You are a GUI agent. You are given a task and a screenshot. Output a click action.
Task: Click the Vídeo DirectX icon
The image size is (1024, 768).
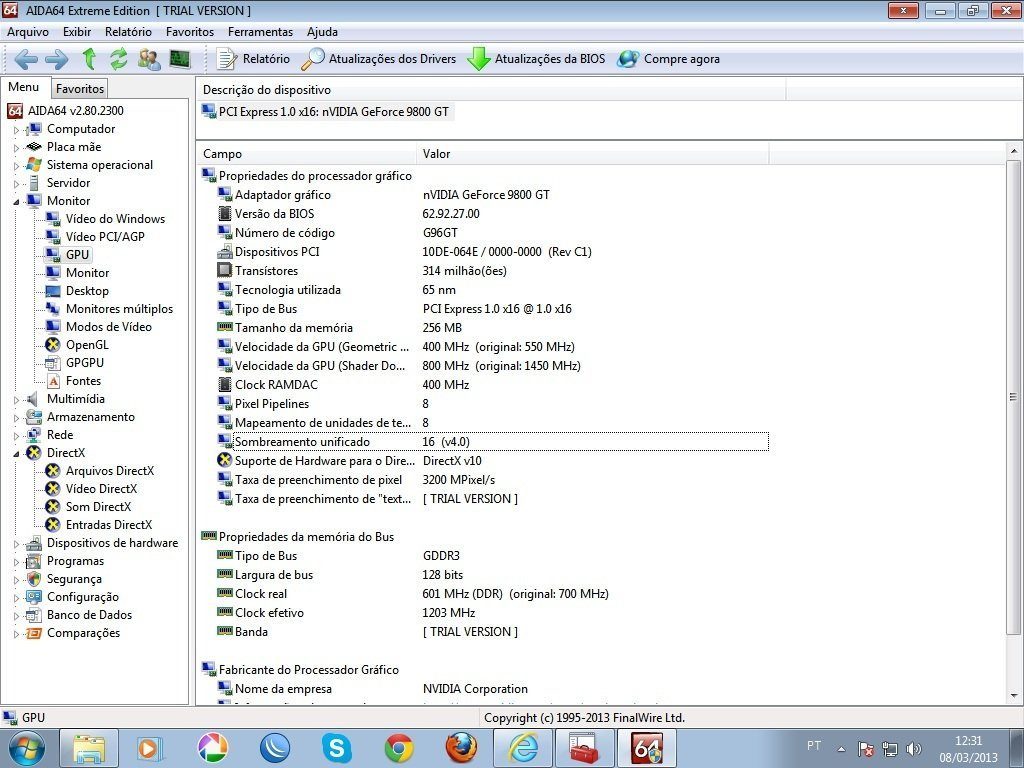pos(53,488)
